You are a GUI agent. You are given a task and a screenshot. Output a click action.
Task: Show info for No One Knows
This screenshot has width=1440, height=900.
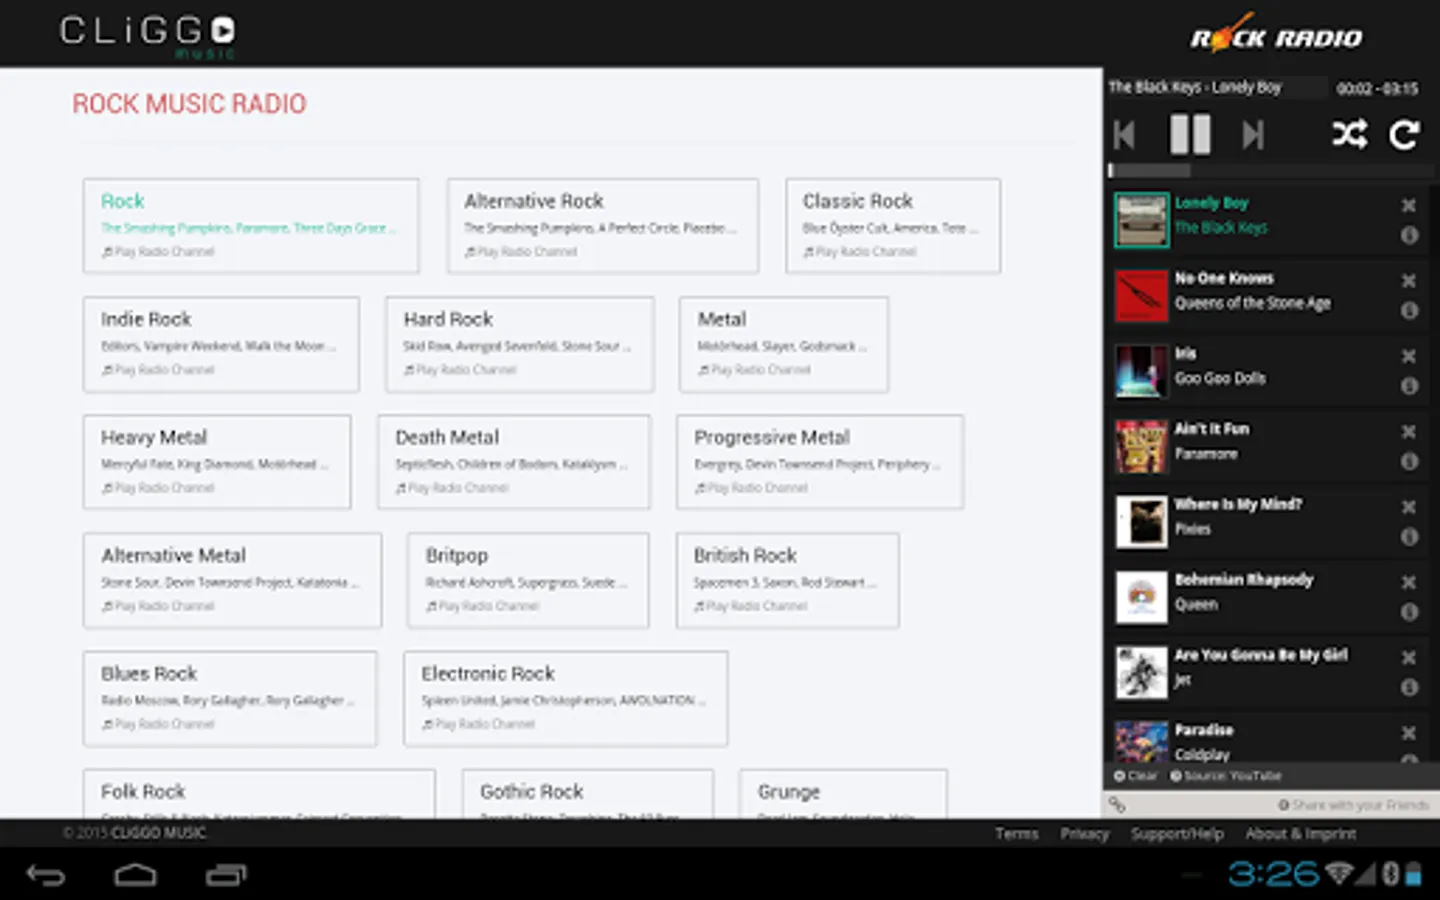[1409, 310]
